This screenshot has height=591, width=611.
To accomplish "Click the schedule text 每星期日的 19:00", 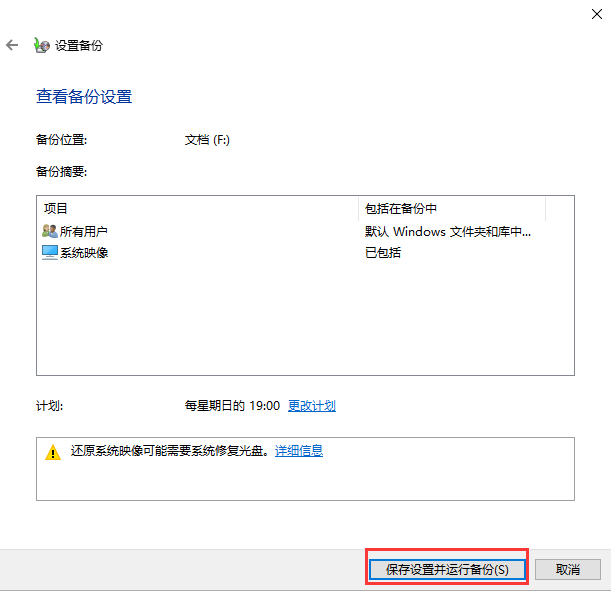I will [x=232, y=405].
